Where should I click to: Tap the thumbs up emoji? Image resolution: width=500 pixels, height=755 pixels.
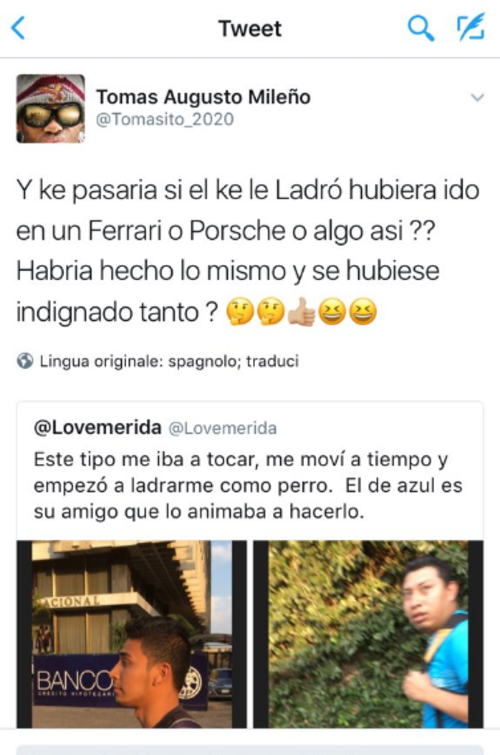click(x=302, y=312)
